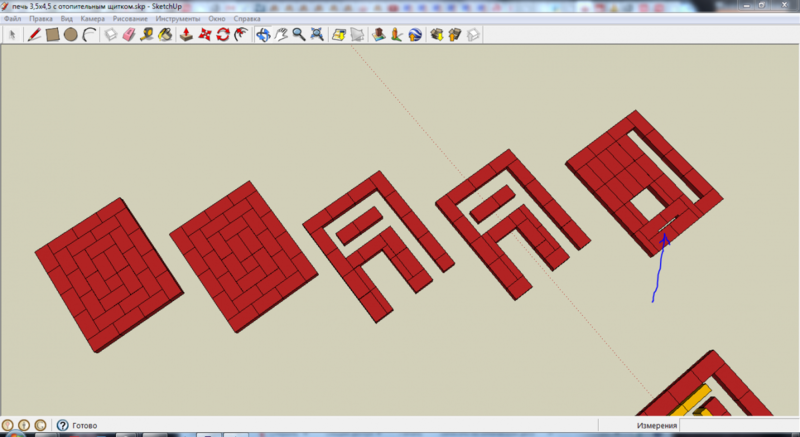
Task: Activate the Rotate tool
Action: point(223,35)
